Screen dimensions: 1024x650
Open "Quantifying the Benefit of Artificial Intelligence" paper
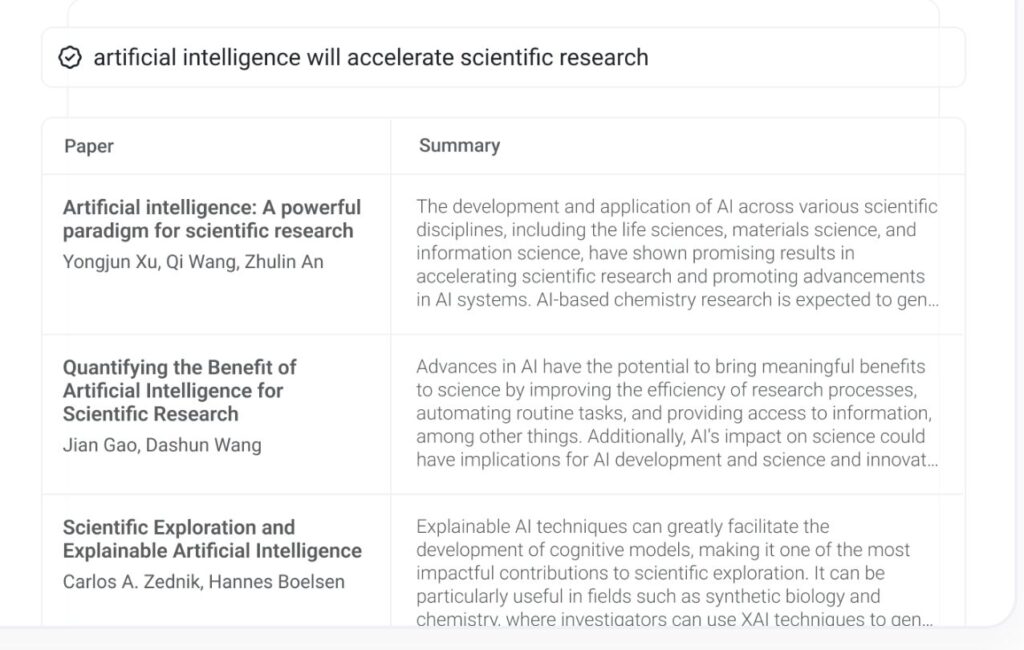click(179, 390)
